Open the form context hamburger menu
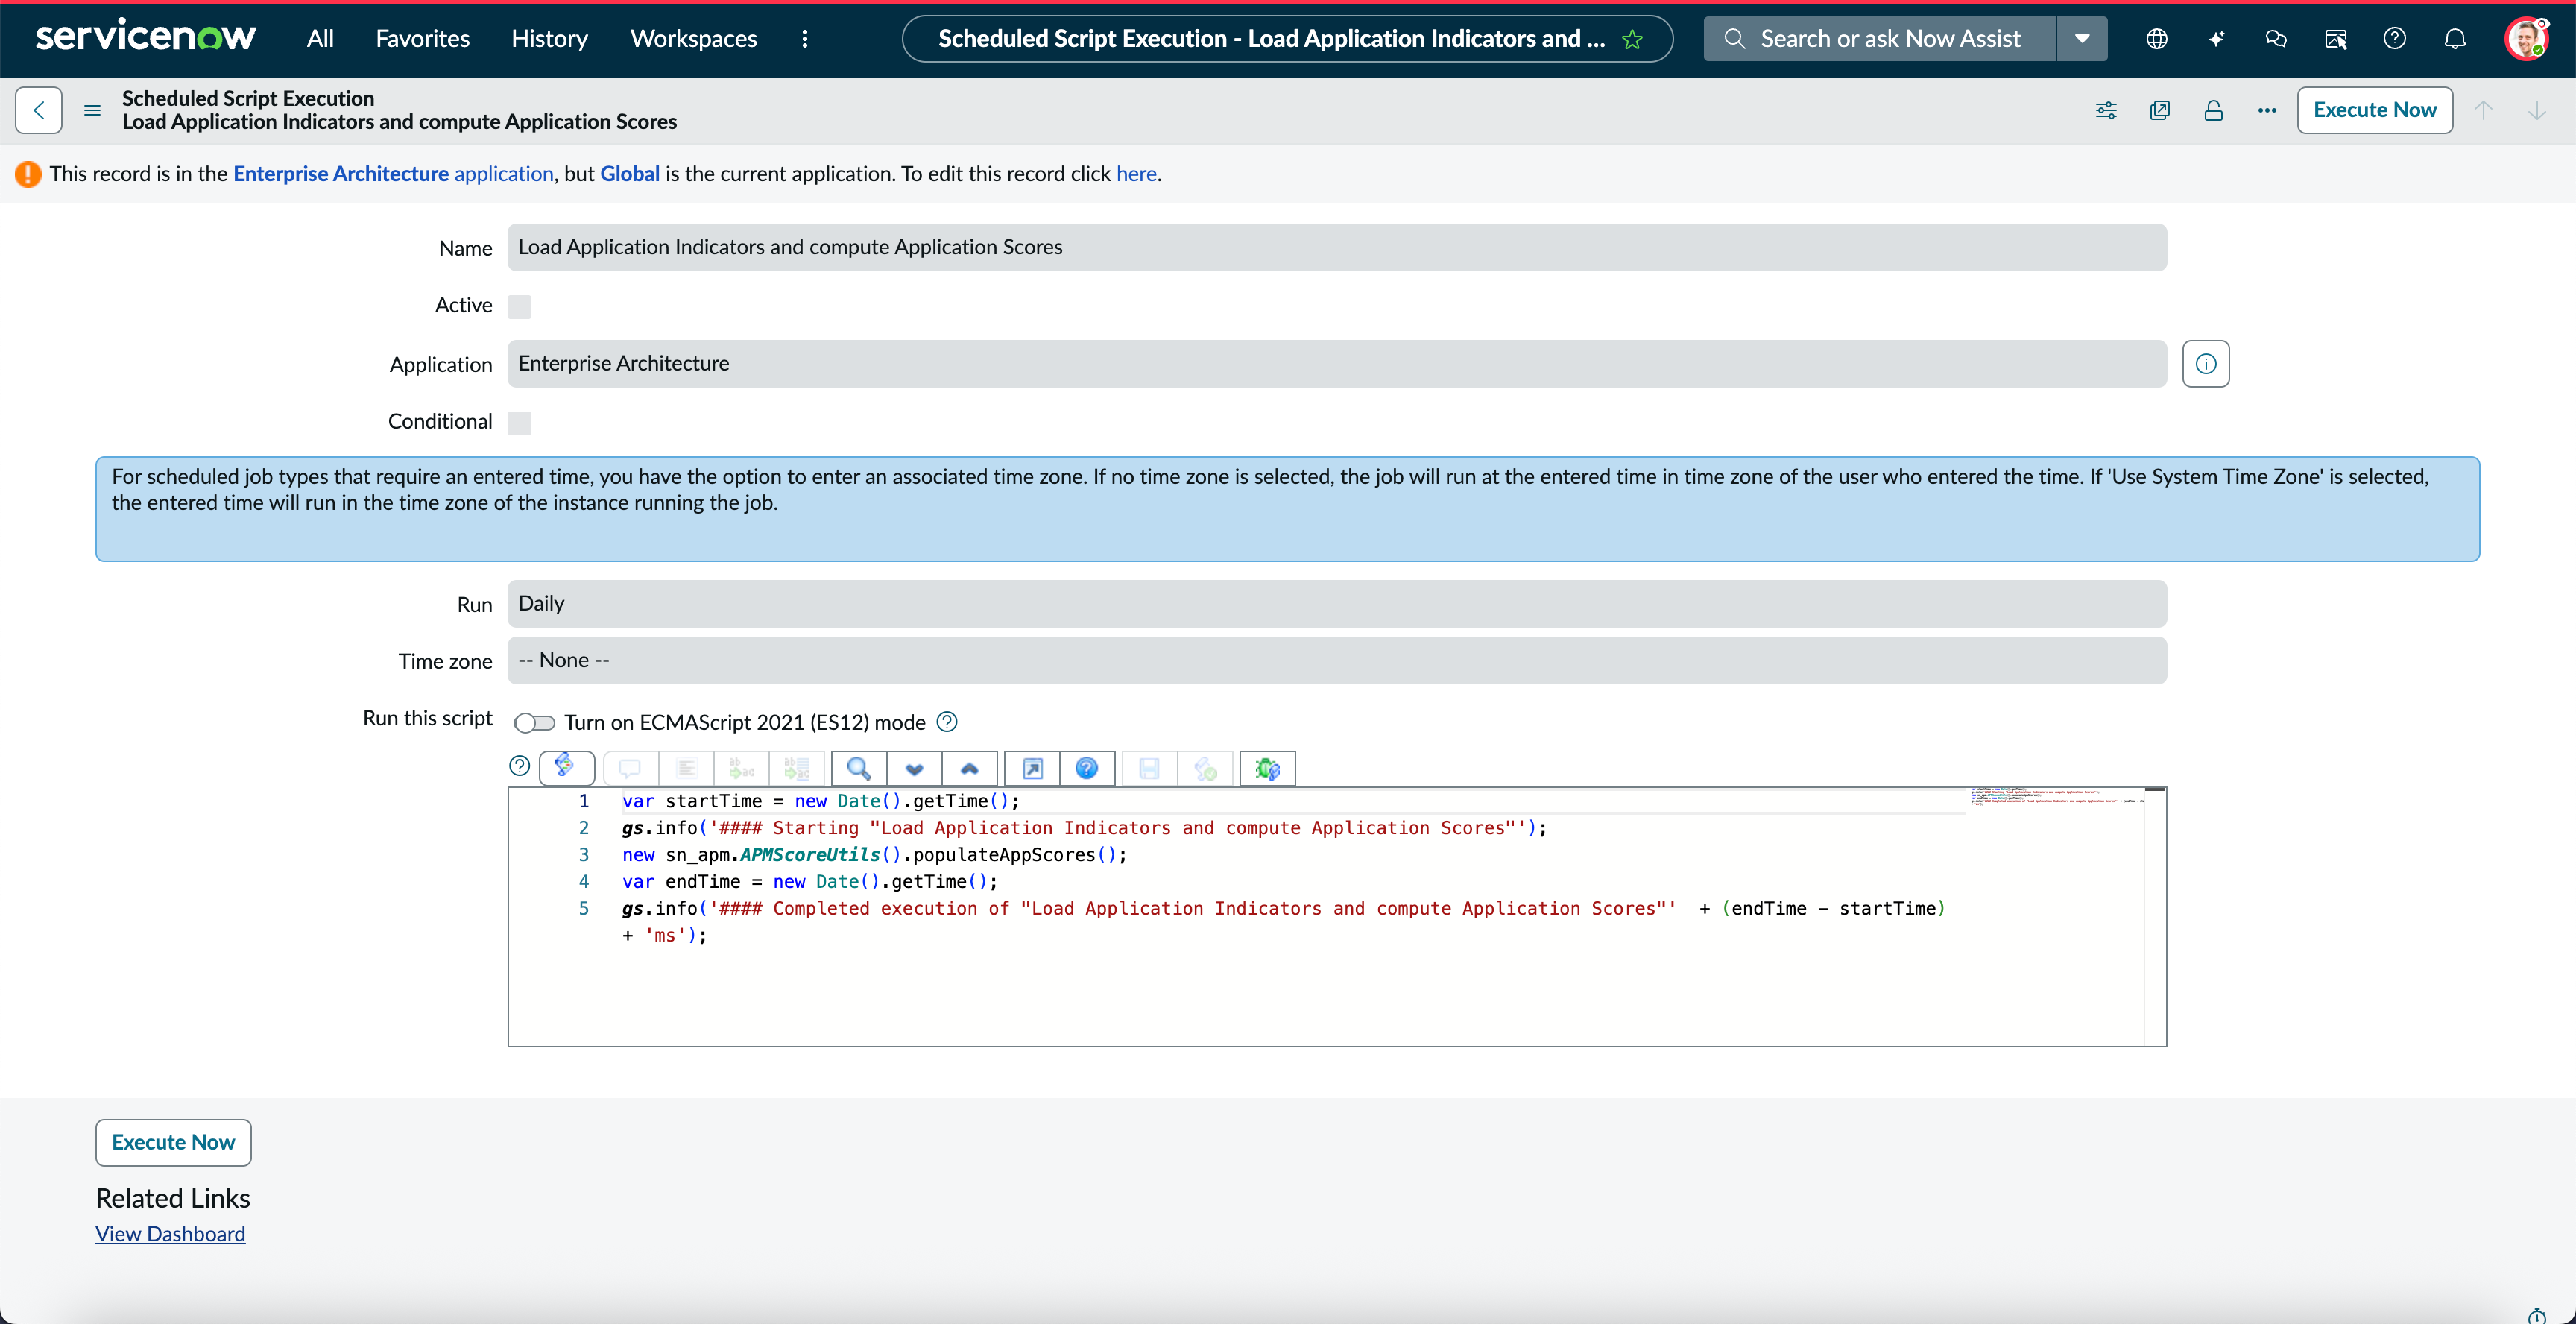Image resolution: width=2576 pixels, height=1324 pixels. [92, 110]
